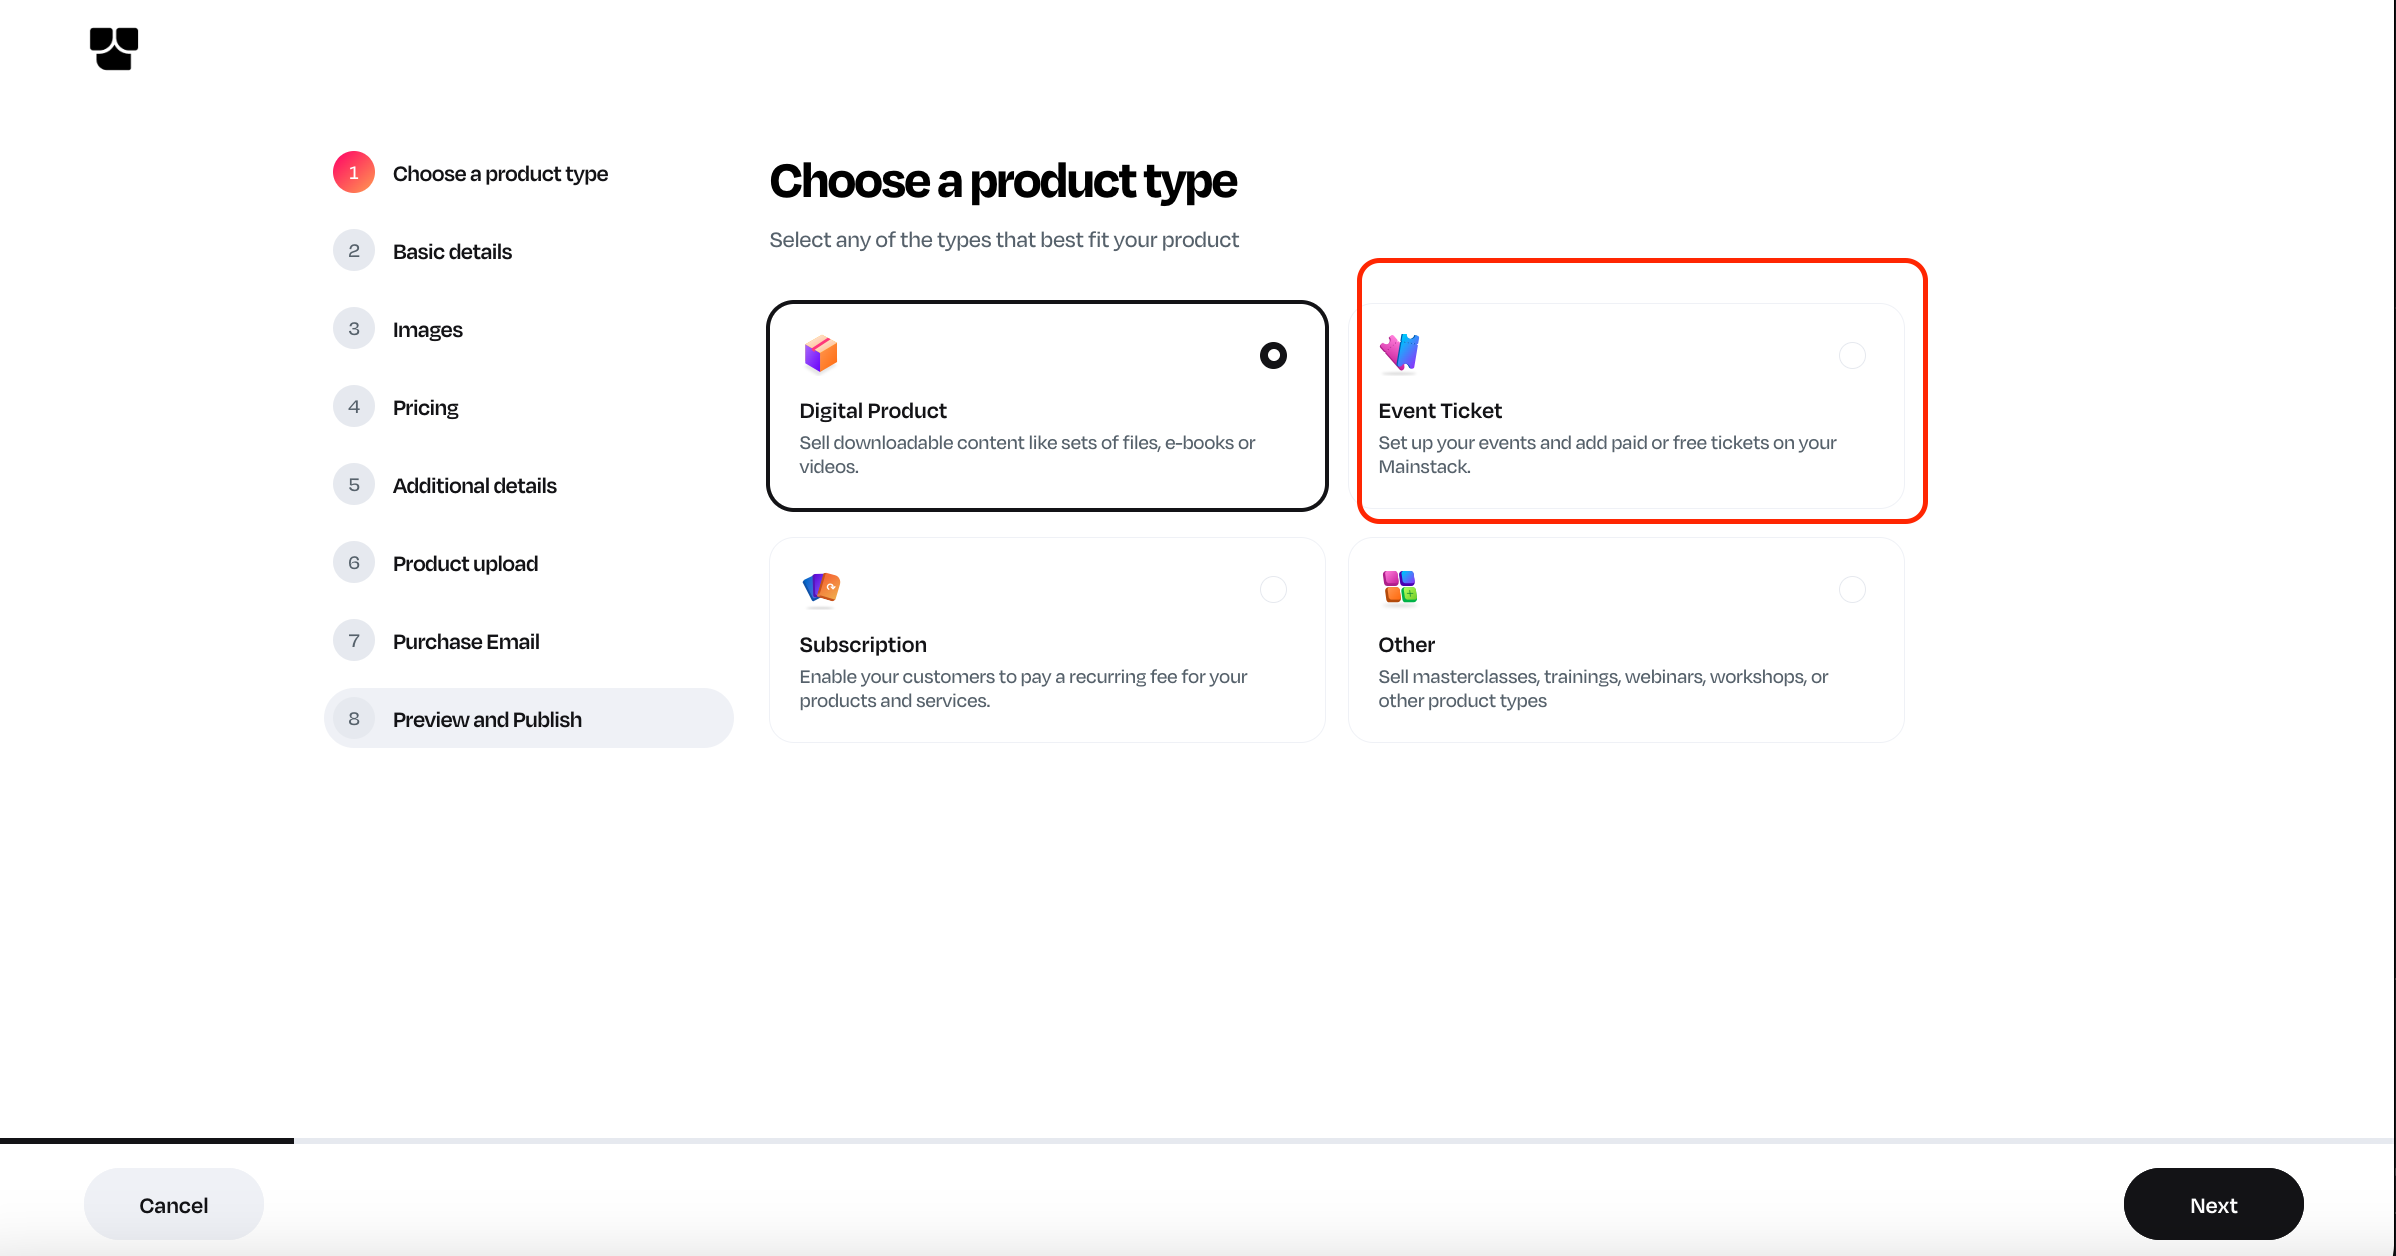
Task: Jump to the Additional details step
Action: (474, 485)
